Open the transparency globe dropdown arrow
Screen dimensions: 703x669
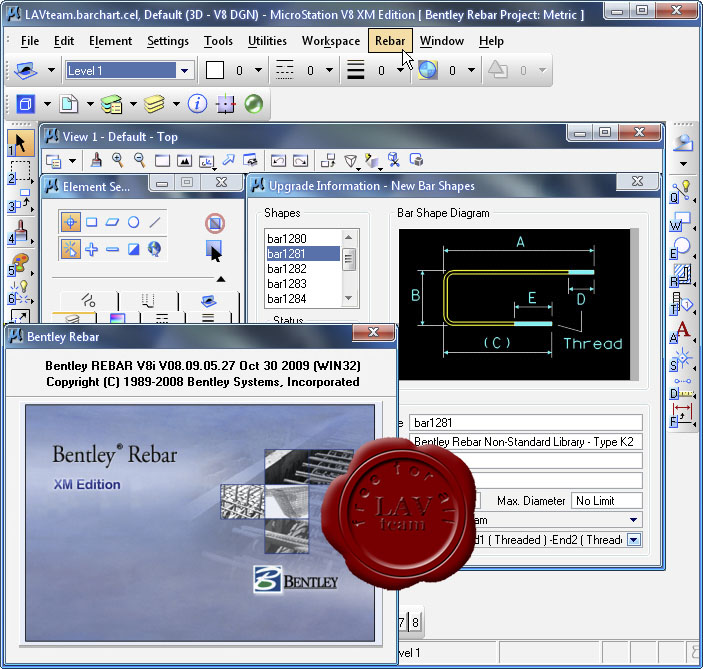pyautogui.click(x=471, y=70)
